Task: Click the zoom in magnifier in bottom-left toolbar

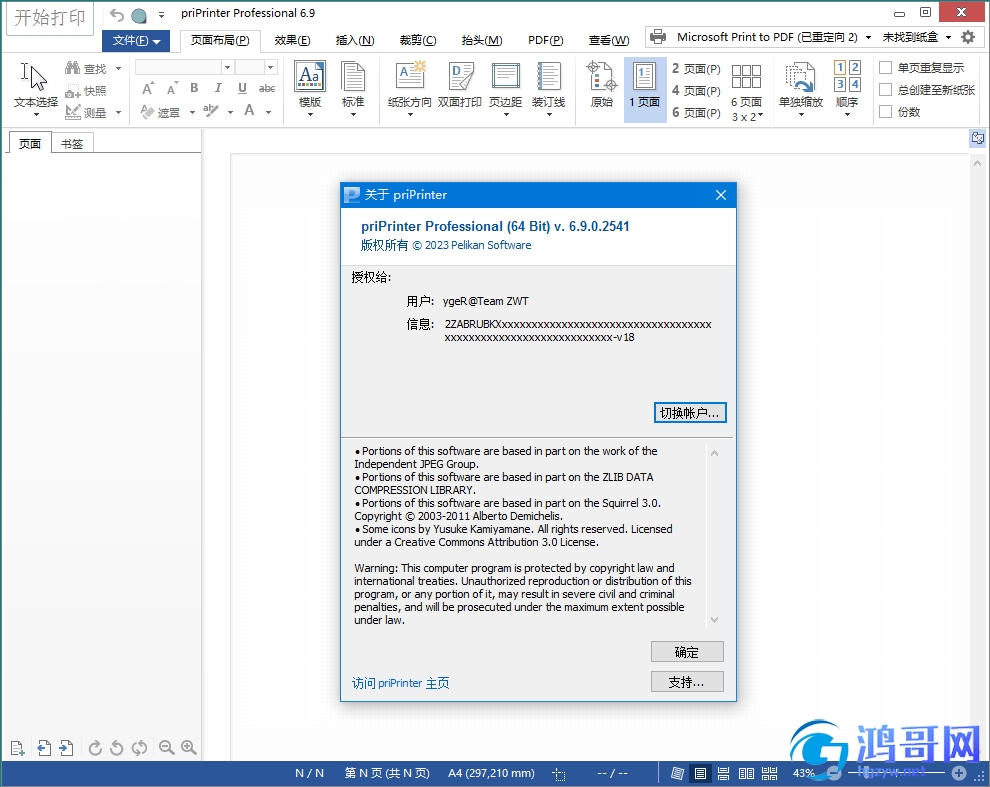Action: [x=189, y=748]
